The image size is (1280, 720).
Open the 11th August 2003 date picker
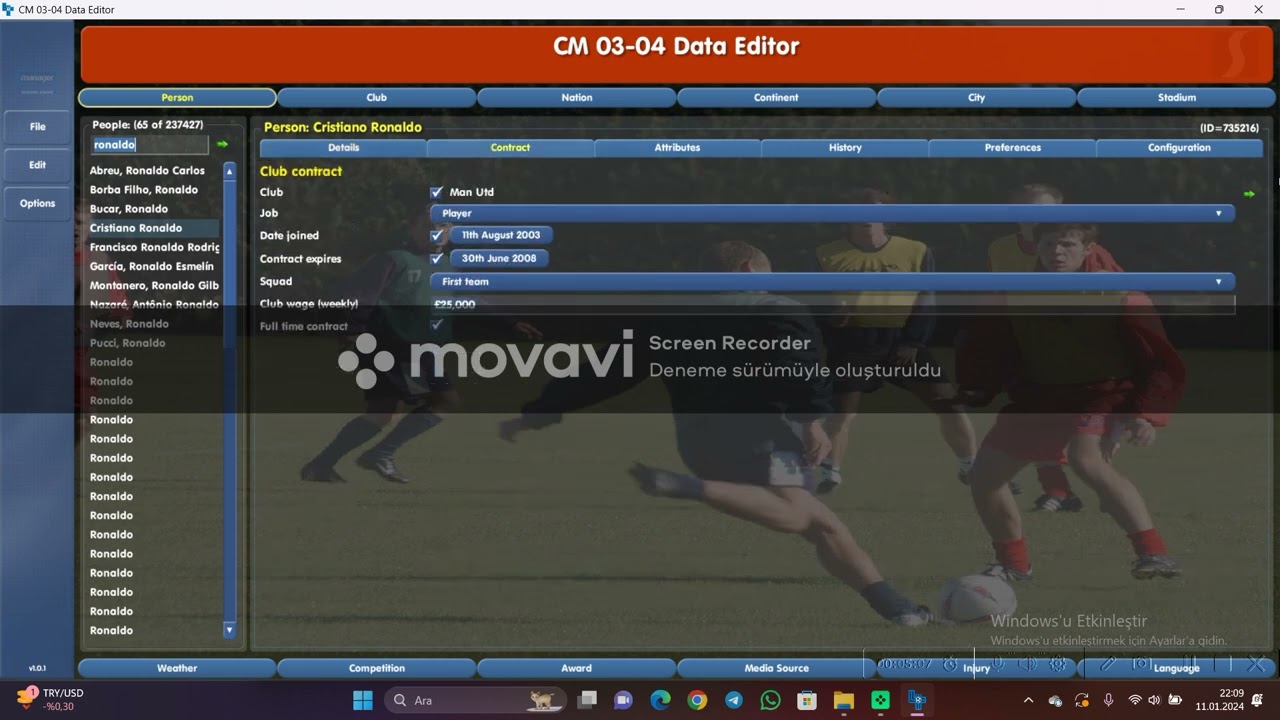501,235
